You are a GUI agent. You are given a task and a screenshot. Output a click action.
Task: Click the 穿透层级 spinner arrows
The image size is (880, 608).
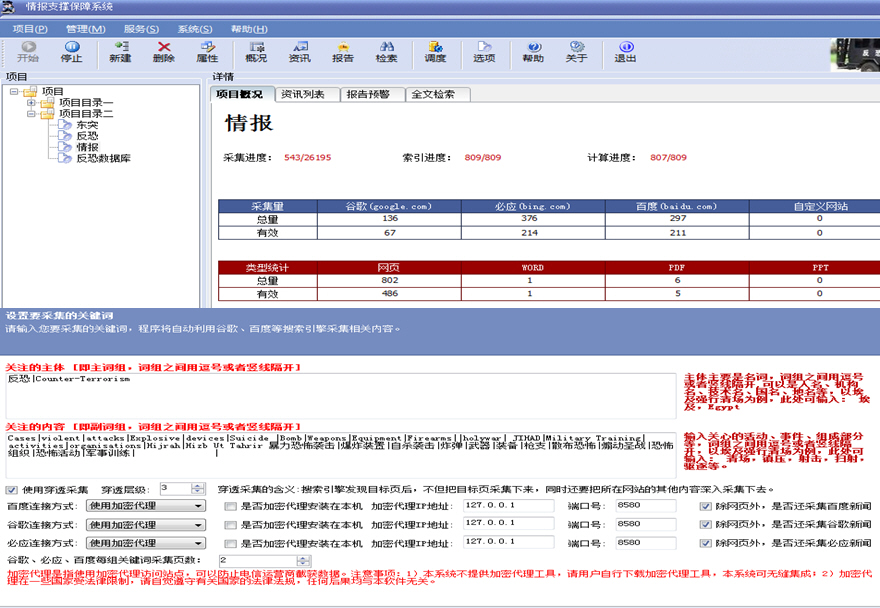coord(198,488)
